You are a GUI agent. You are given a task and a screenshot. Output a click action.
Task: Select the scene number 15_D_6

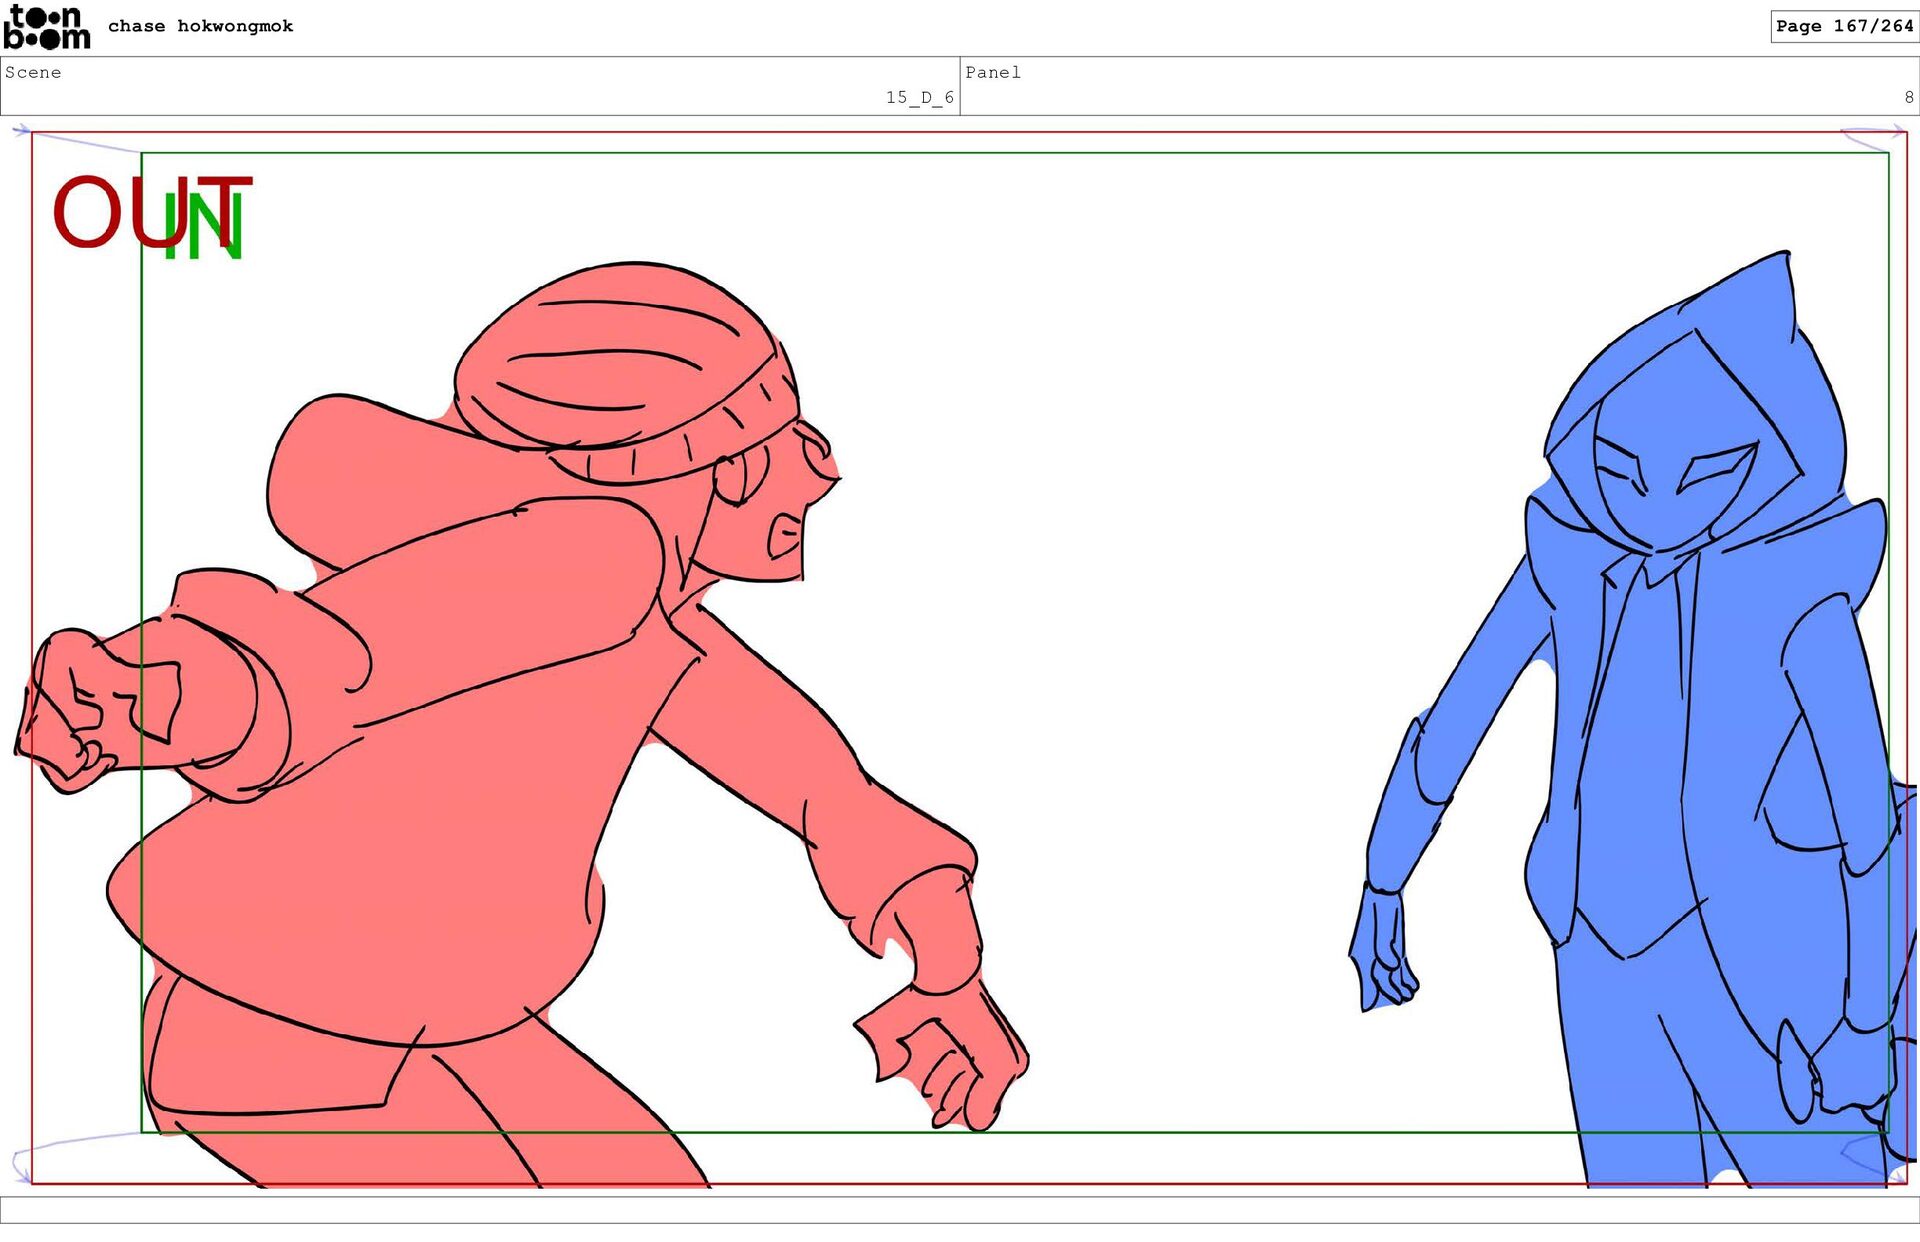click(919, 97)
